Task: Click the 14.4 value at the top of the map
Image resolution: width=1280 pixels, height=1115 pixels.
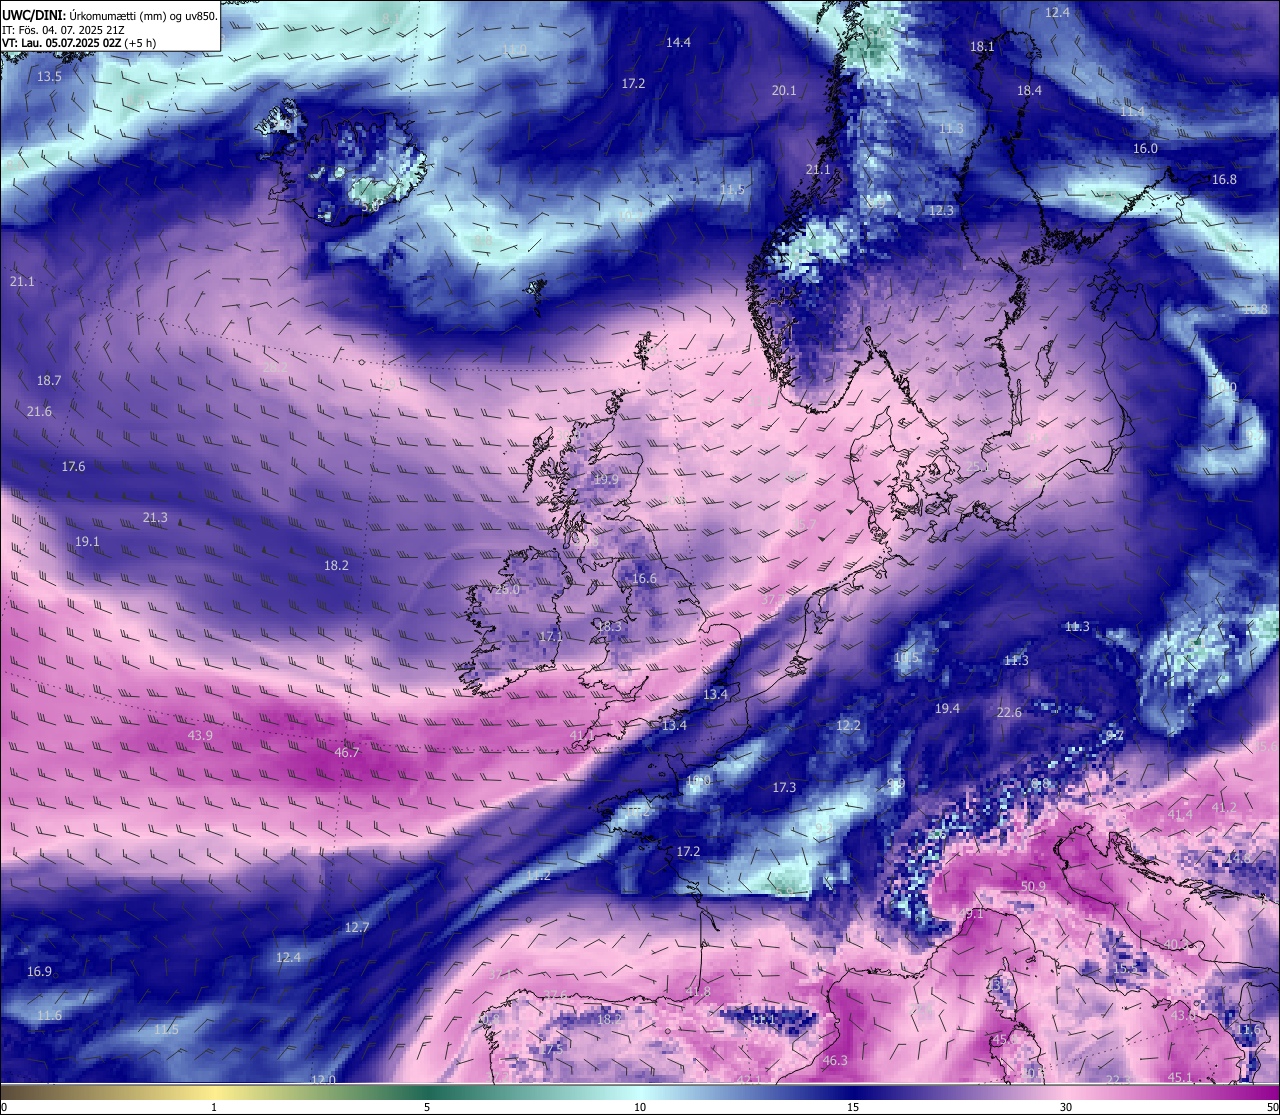Action: [678, 43]
